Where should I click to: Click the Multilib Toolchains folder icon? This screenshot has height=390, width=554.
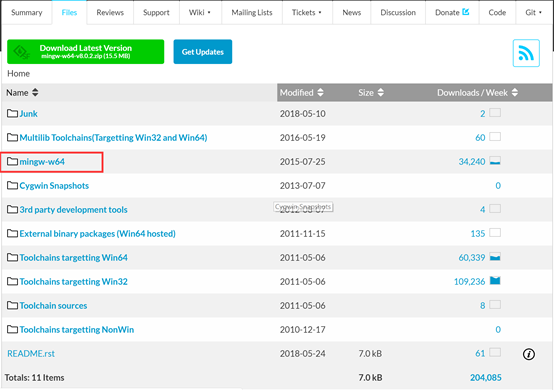(12, 137)
